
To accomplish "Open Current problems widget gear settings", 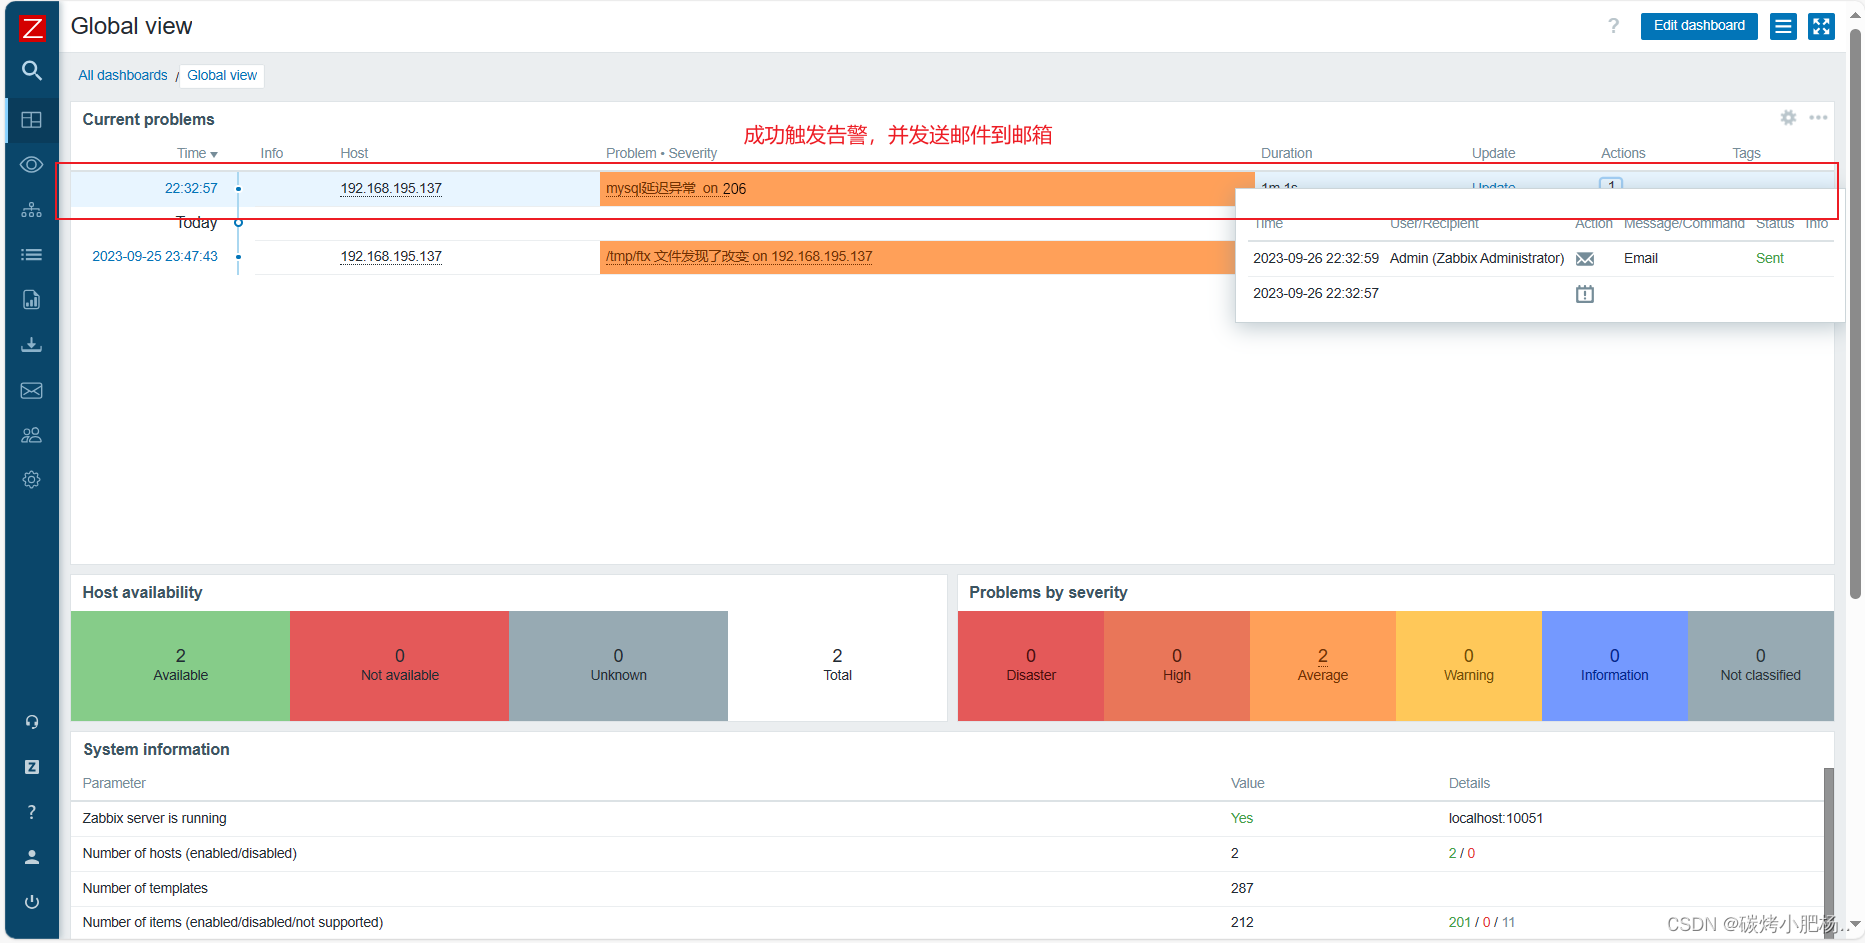I will [x=1788, y=118].
